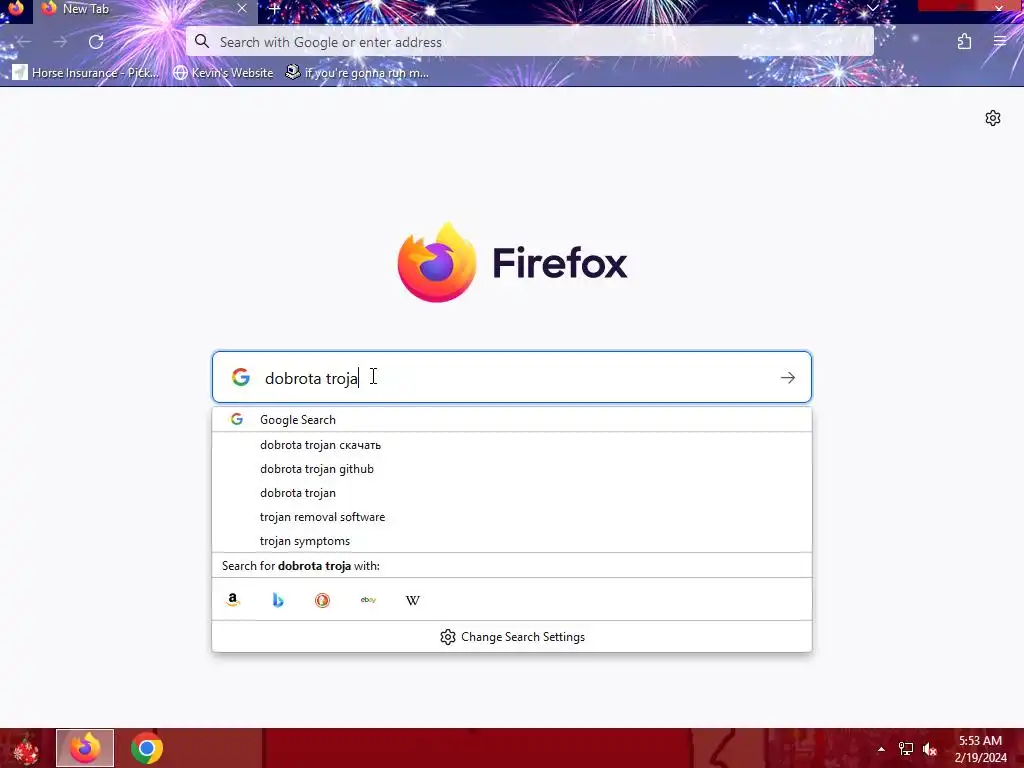Screen dimensions: 1024x768
Task: Click Firefox in the taskbar
Action: pos(85,748)
